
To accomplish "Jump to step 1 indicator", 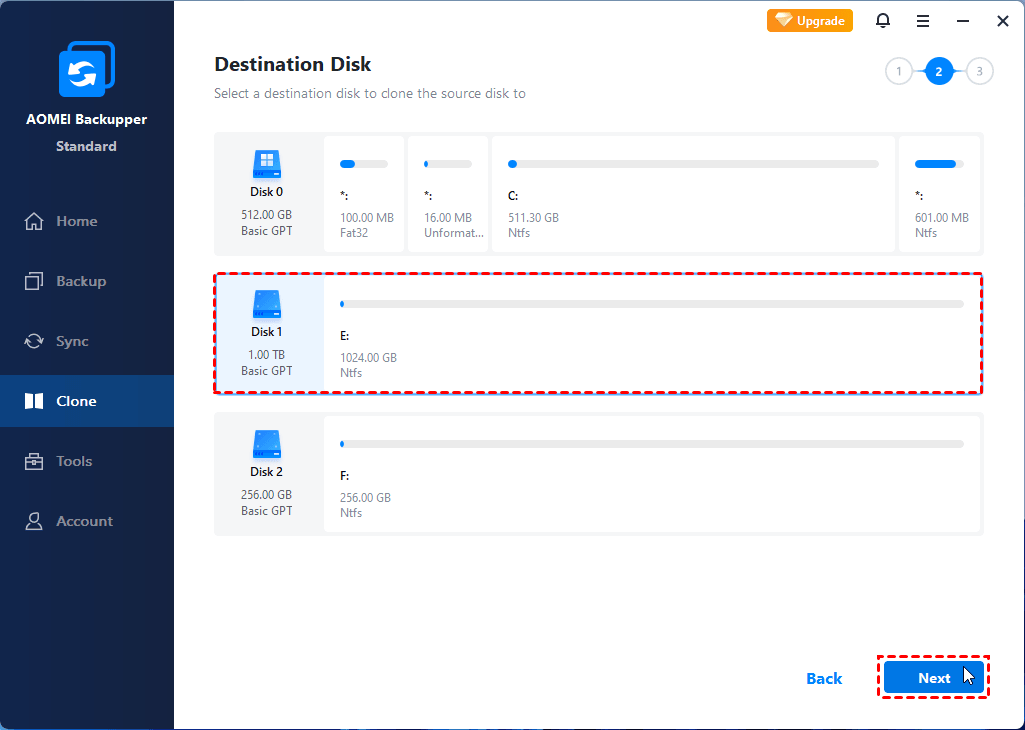I will [899, 71].
